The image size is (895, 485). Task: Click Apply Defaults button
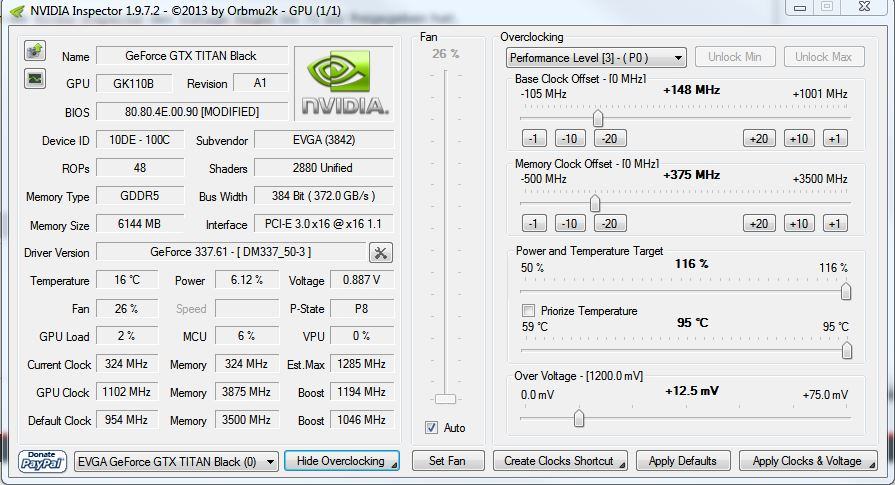(683, 461)
